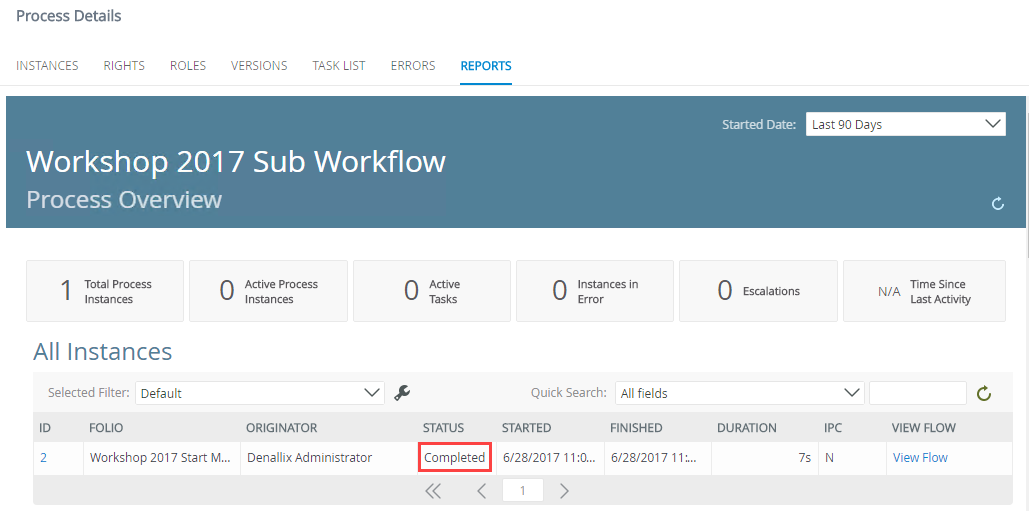Click the Instances in Error card
Screen dimensions: 1029x511
(595, 291)
